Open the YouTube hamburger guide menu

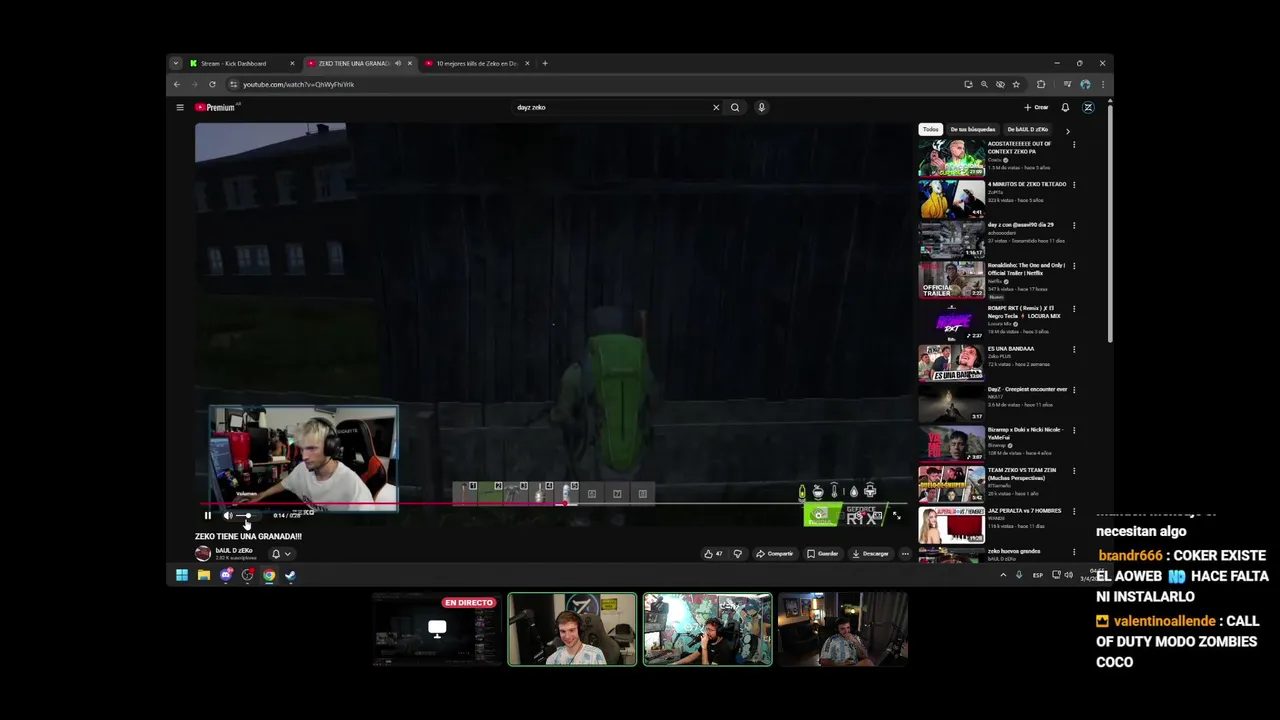coord(180,107)
